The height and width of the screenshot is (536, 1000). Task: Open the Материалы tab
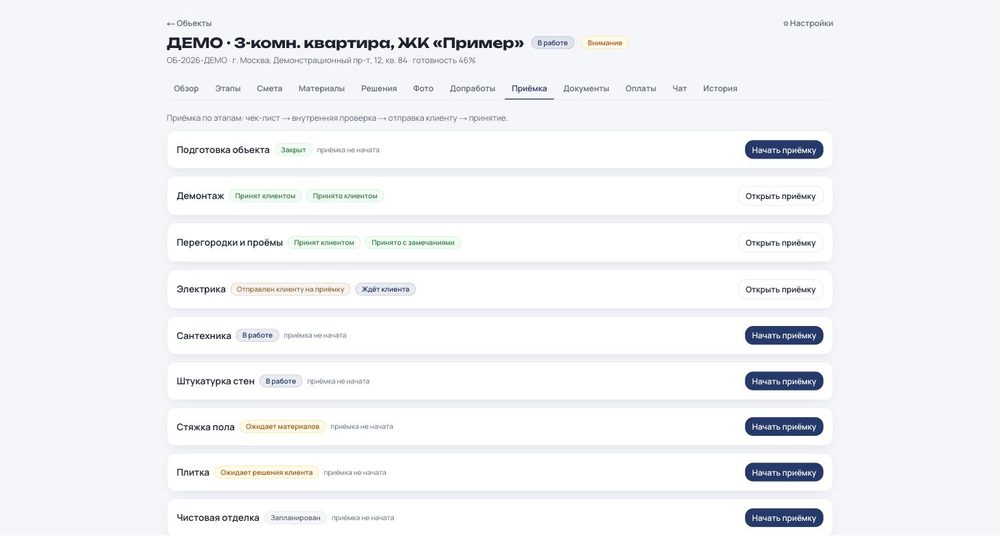321,88
